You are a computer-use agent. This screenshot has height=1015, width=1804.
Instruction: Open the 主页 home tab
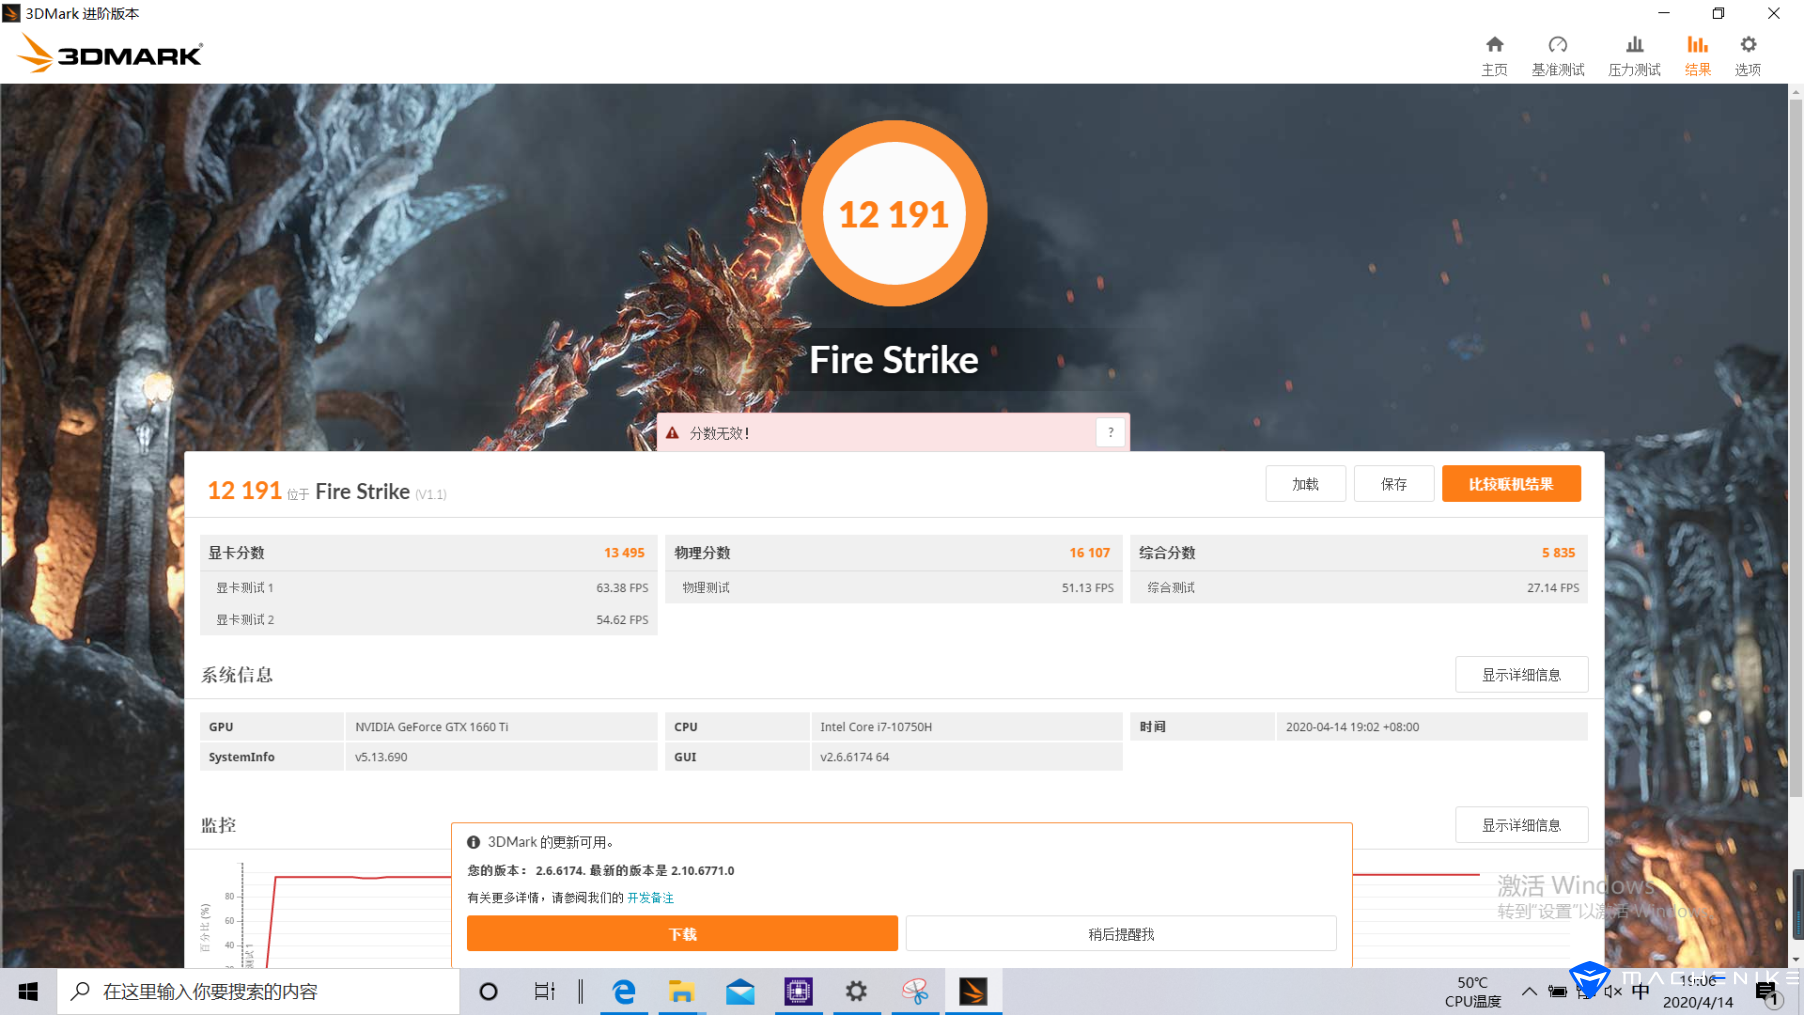(x=1494, y=56)
